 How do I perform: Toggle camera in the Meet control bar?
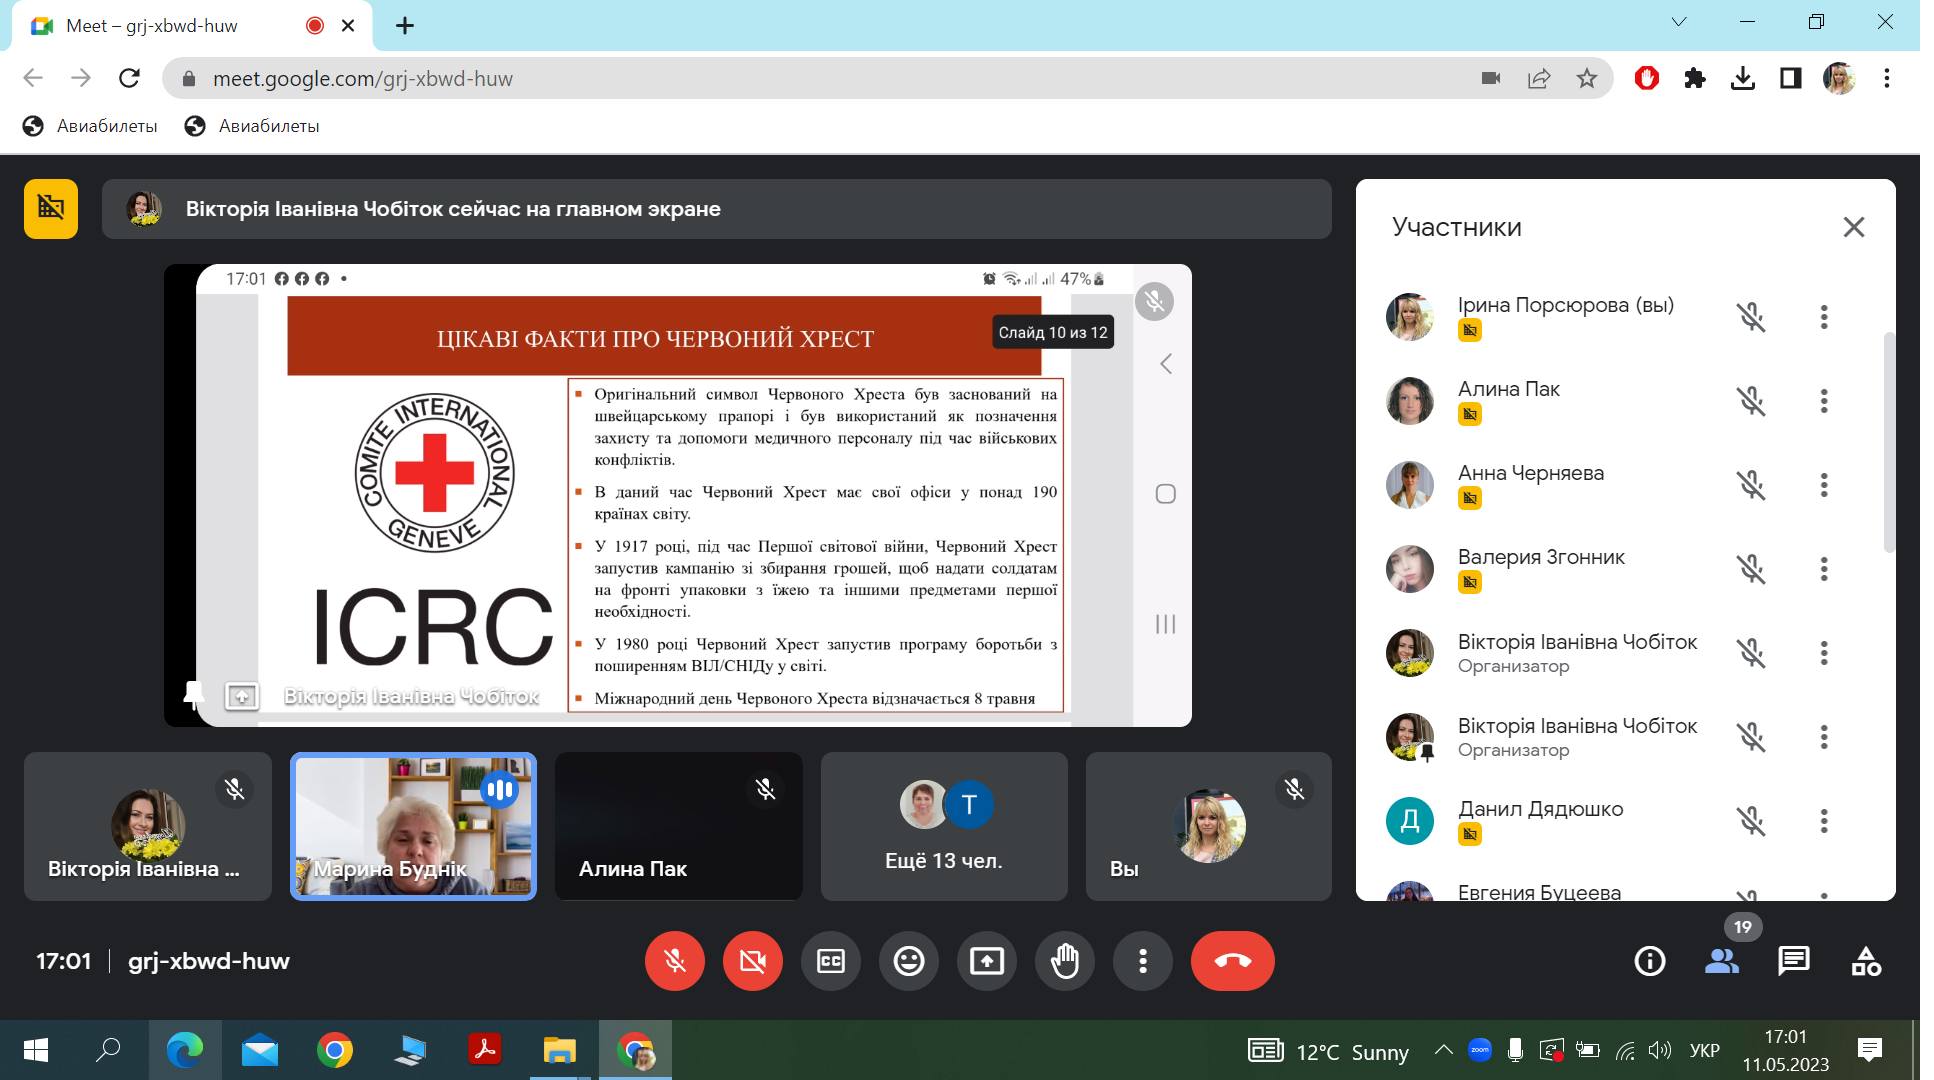[x=753, y=961]
